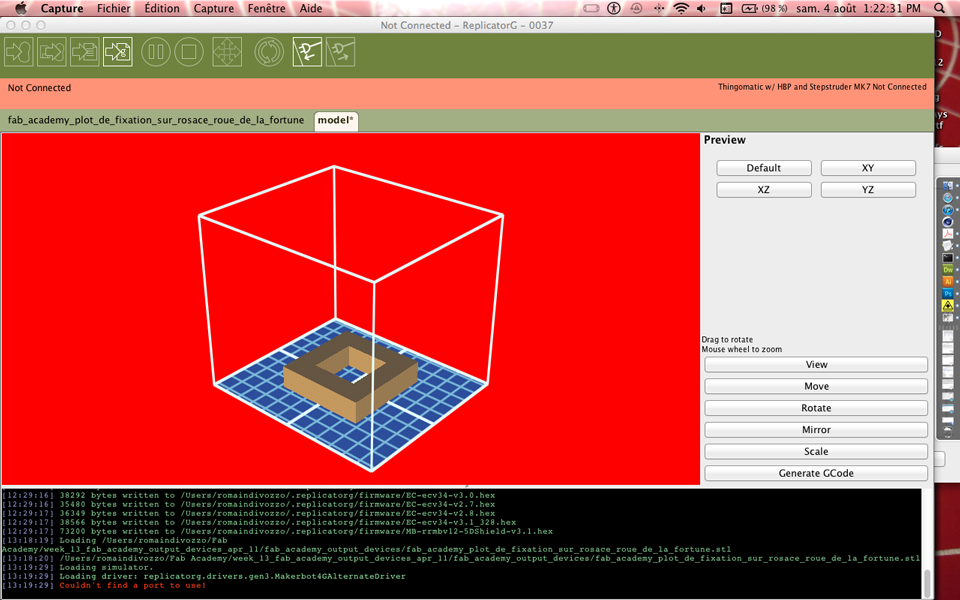Open iTunes from the Dock
The height and width of the screenshot is (600, 960).
coord(948,210)
